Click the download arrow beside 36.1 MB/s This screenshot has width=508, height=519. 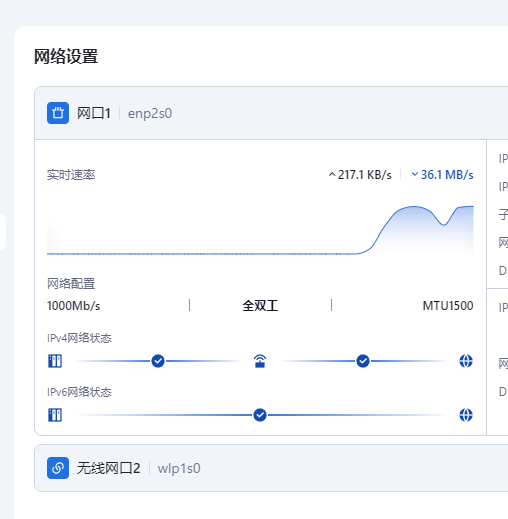pyautogui.click(x=415, y=174)
